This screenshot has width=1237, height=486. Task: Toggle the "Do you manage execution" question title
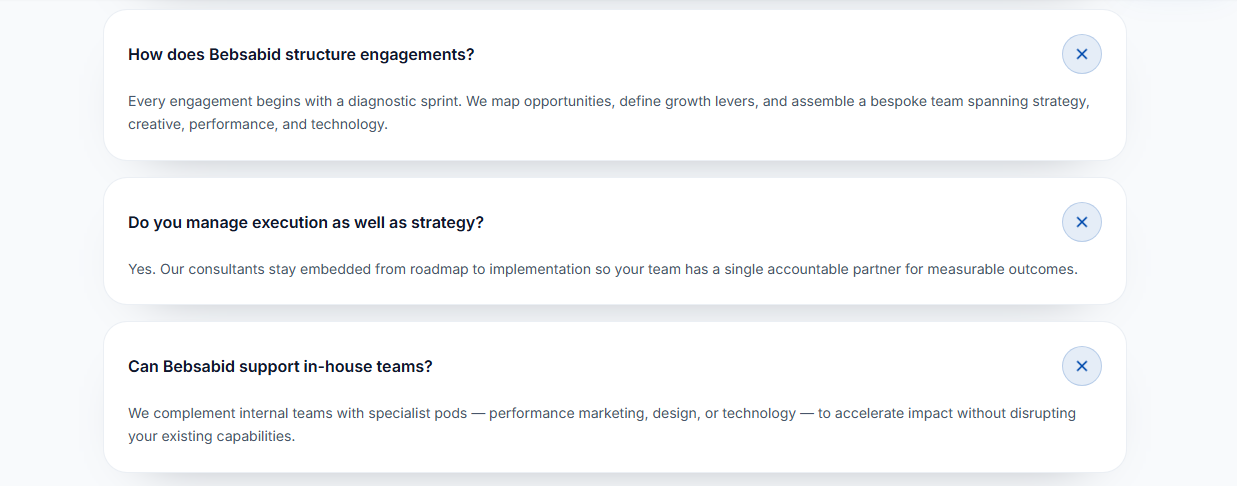click(305, 222)
